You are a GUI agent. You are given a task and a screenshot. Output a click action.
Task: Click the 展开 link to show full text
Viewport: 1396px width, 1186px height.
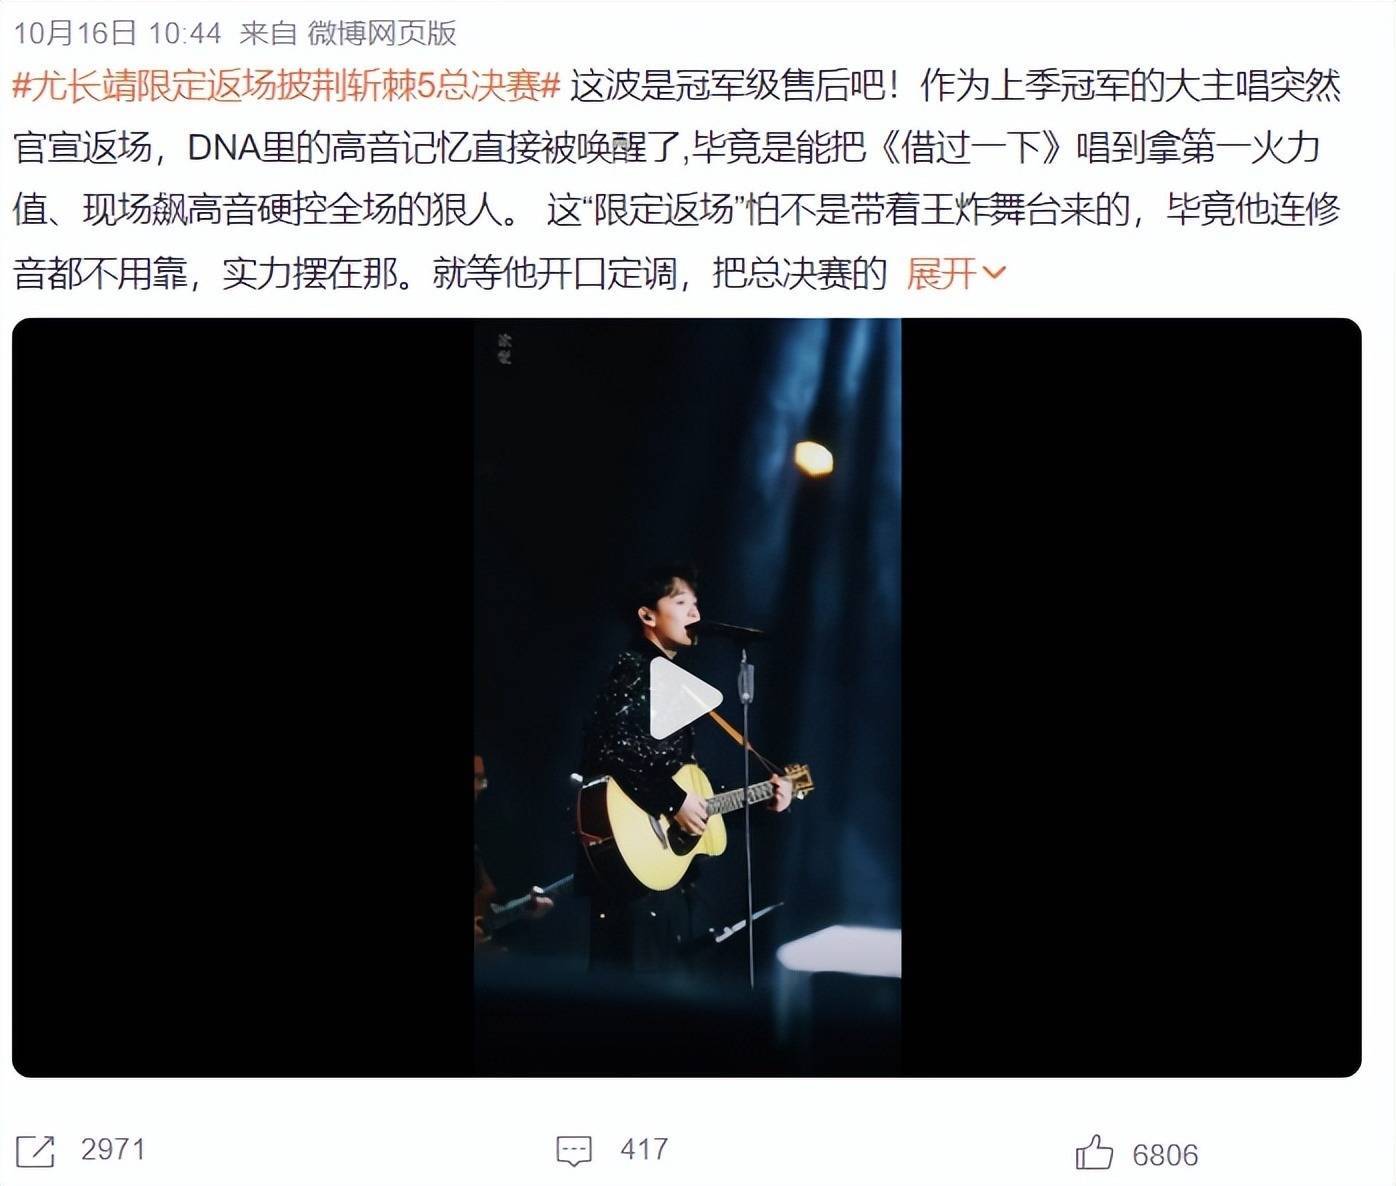coord(941,272)
